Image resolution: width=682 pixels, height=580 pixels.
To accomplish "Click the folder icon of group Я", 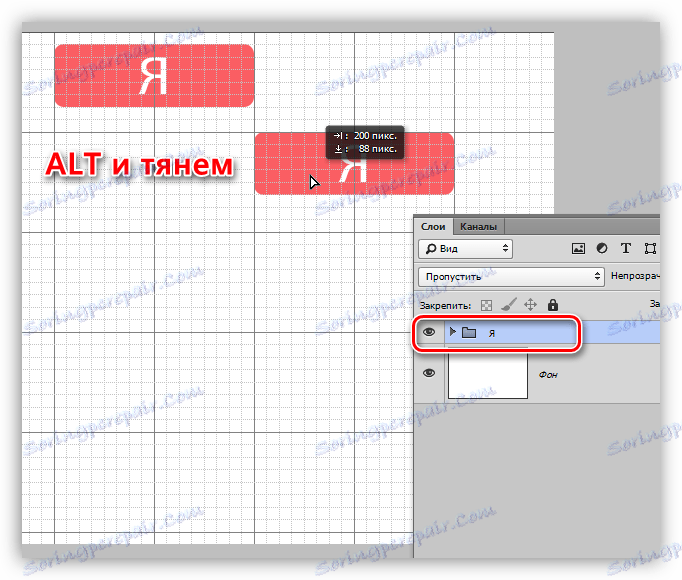I will 469,333.
